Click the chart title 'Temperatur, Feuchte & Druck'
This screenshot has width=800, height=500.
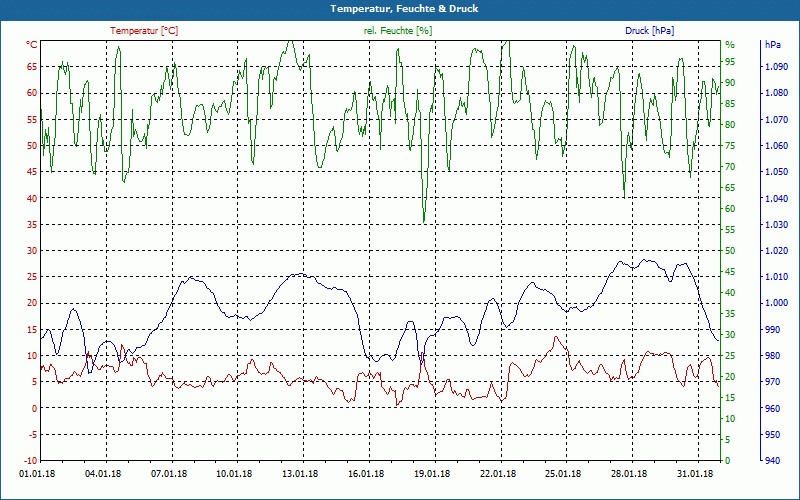click(404, 9)
